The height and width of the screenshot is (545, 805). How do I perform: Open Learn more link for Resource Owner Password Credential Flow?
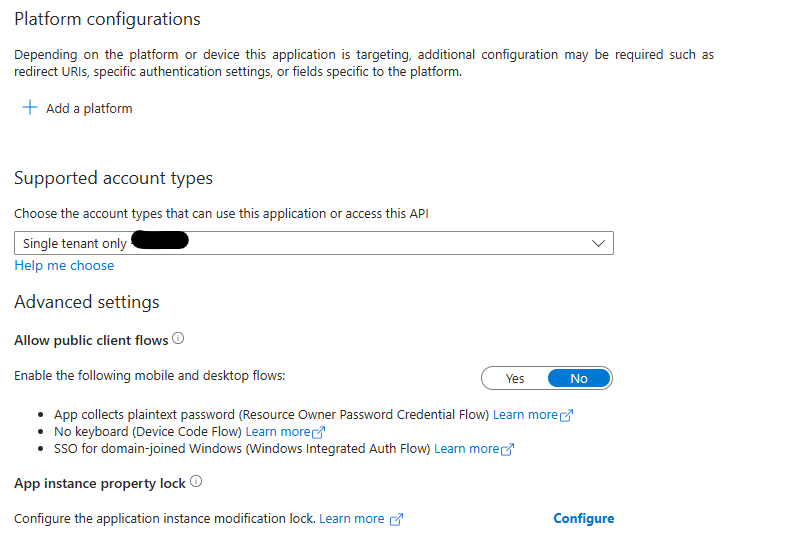525,415
